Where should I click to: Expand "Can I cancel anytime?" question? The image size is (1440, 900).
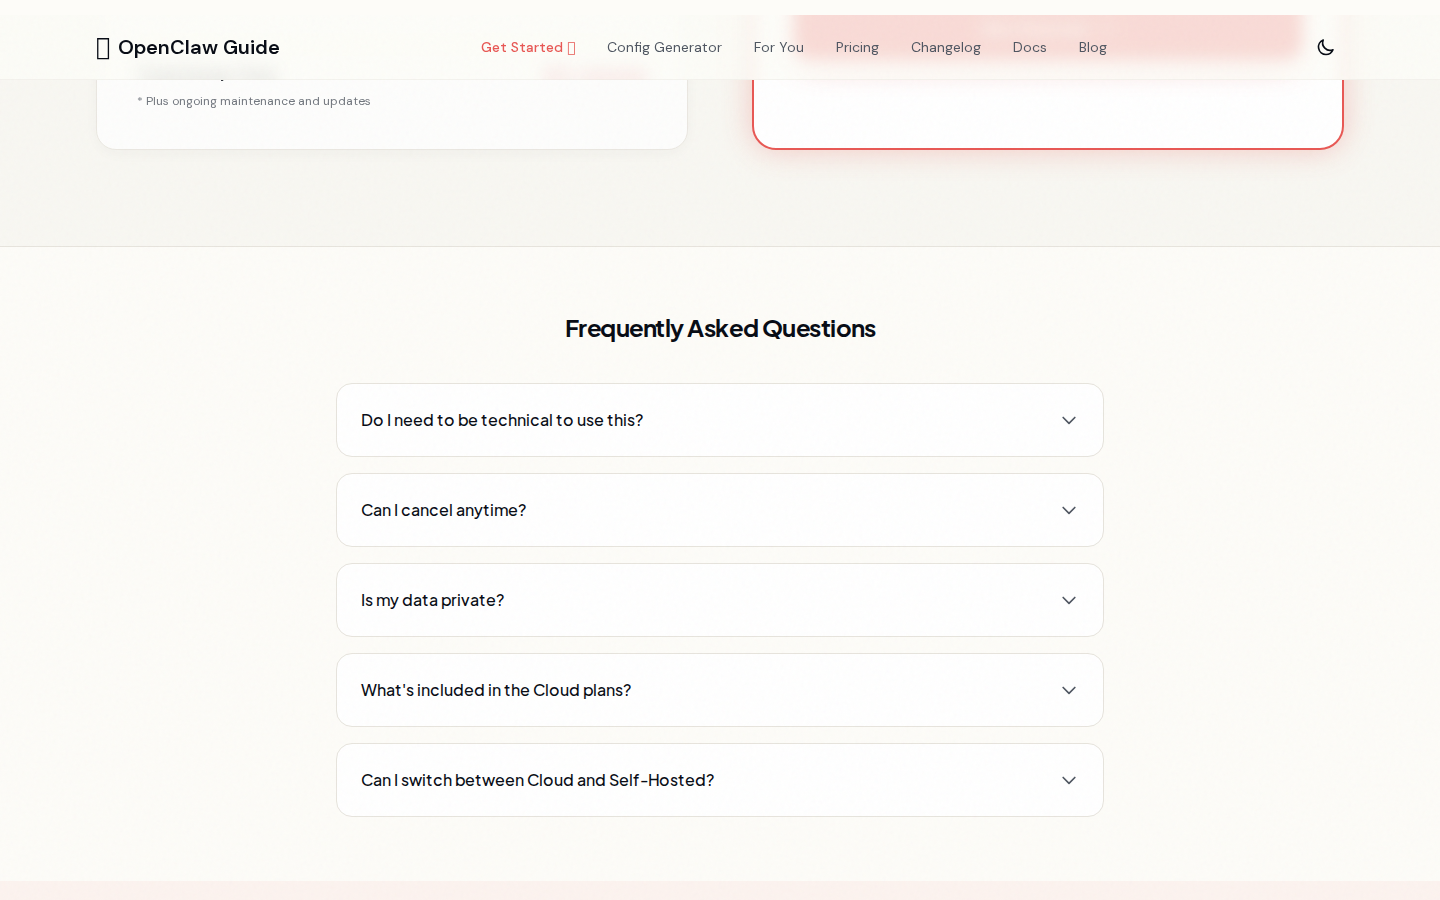pos(444,510)
